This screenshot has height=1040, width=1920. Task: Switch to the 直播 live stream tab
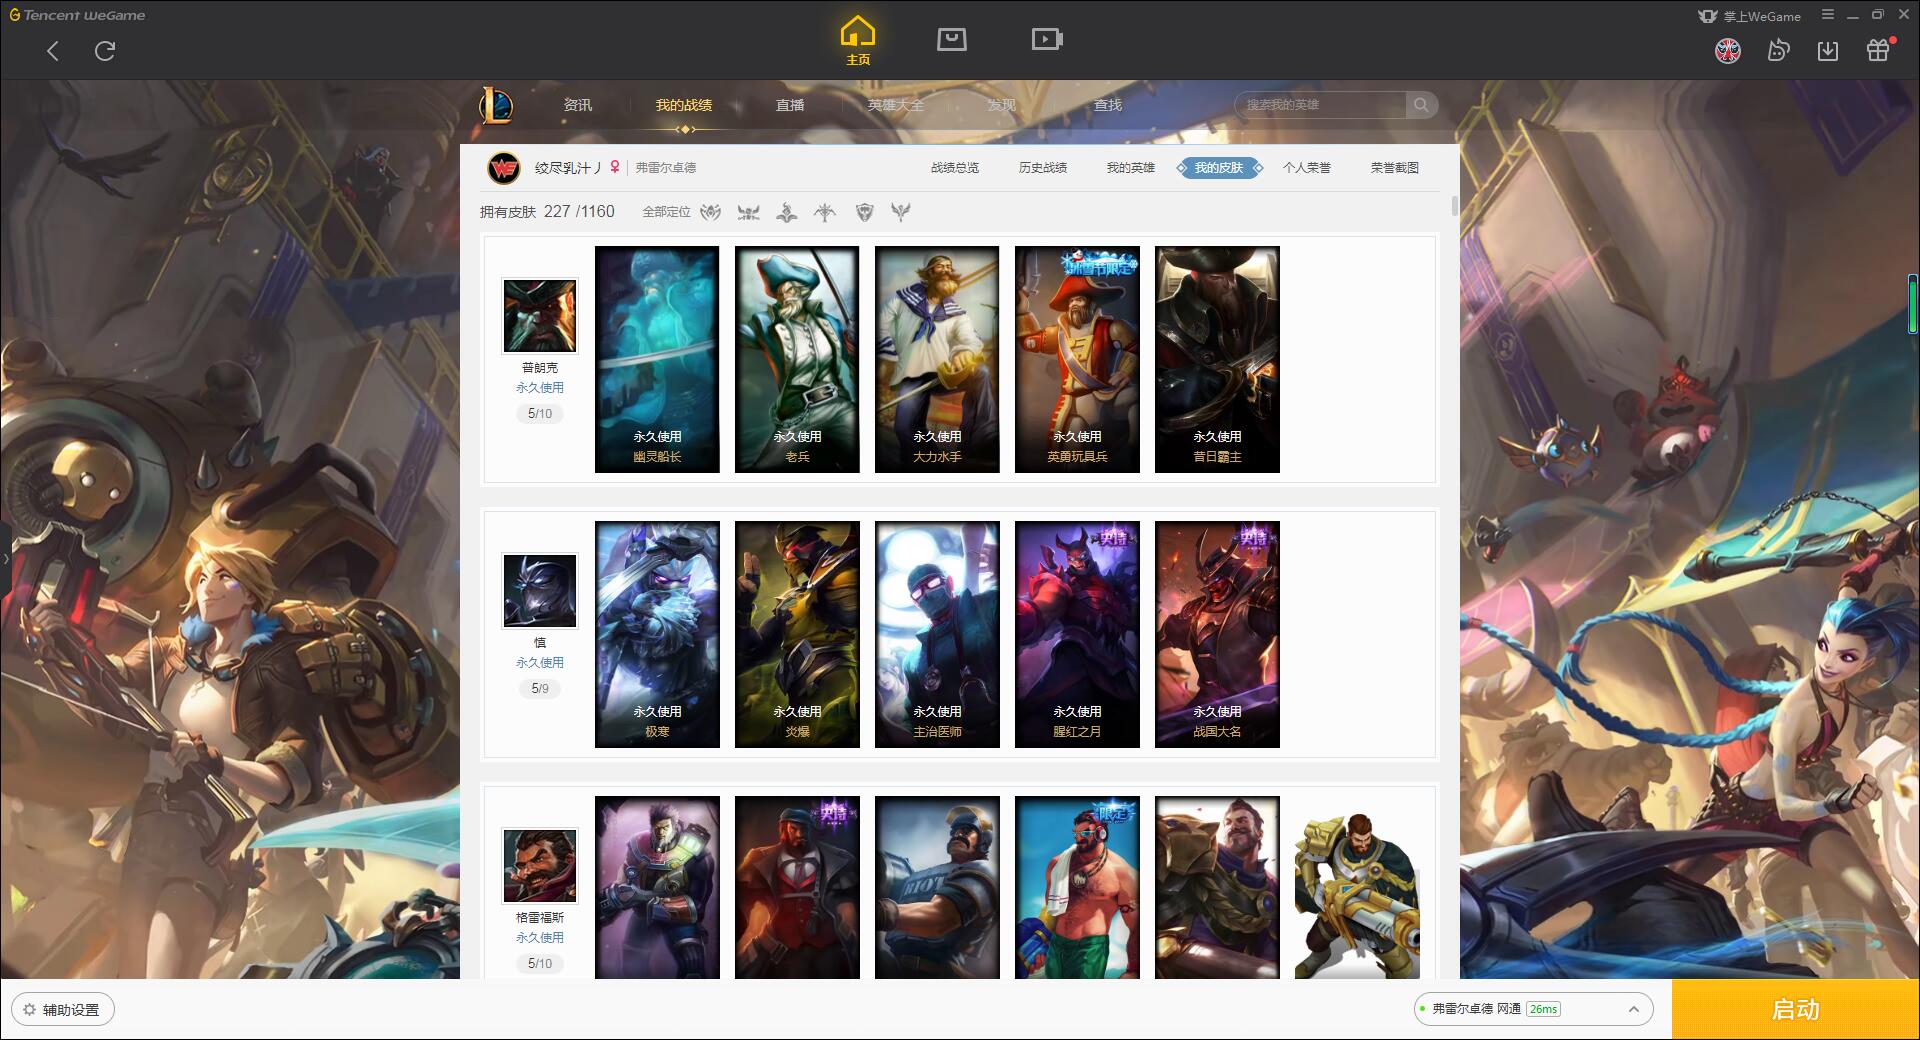[x=790, y=105]
